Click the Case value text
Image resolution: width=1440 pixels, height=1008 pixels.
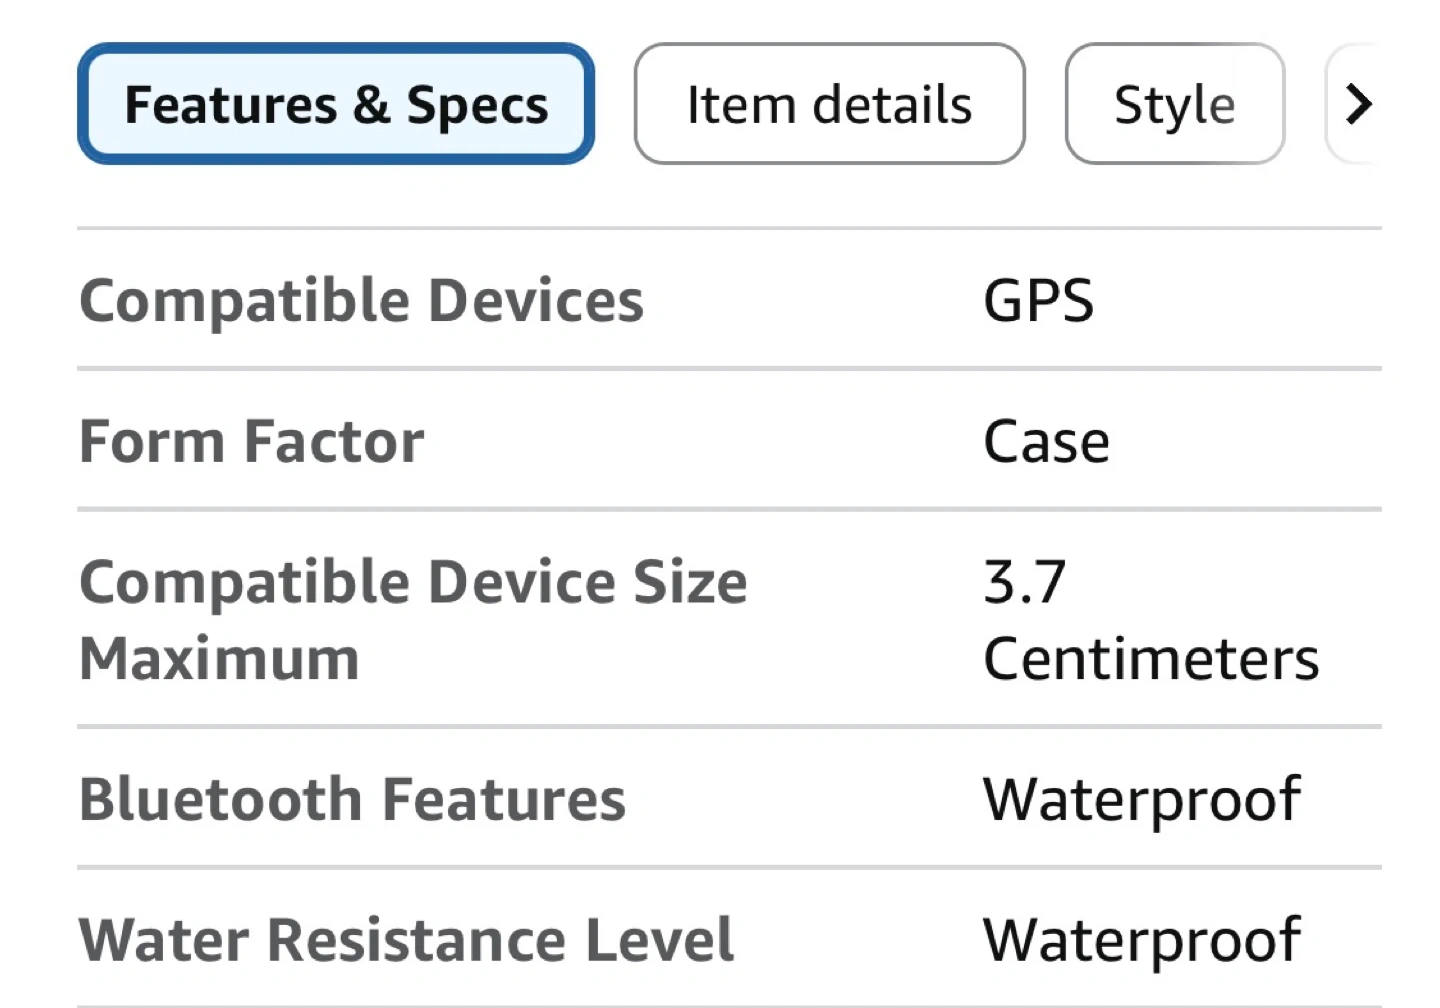[x=1046, y=441]
